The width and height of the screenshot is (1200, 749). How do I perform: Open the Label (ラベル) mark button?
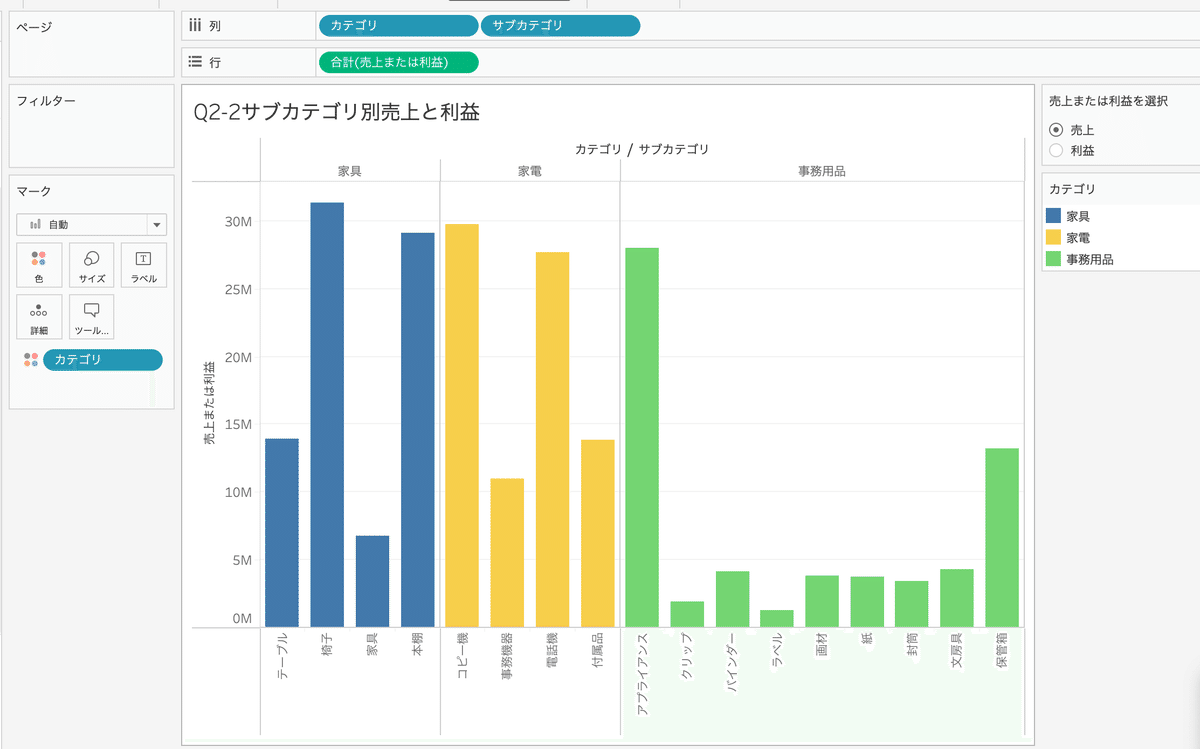143,265
